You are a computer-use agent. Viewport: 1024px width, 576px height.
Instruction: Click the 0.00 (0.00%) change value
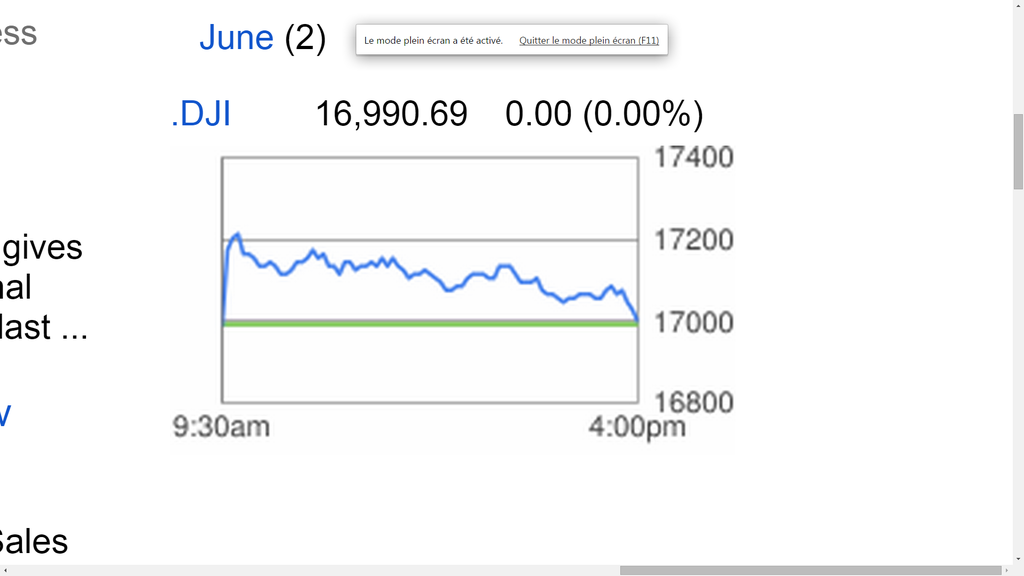point(604,114)
